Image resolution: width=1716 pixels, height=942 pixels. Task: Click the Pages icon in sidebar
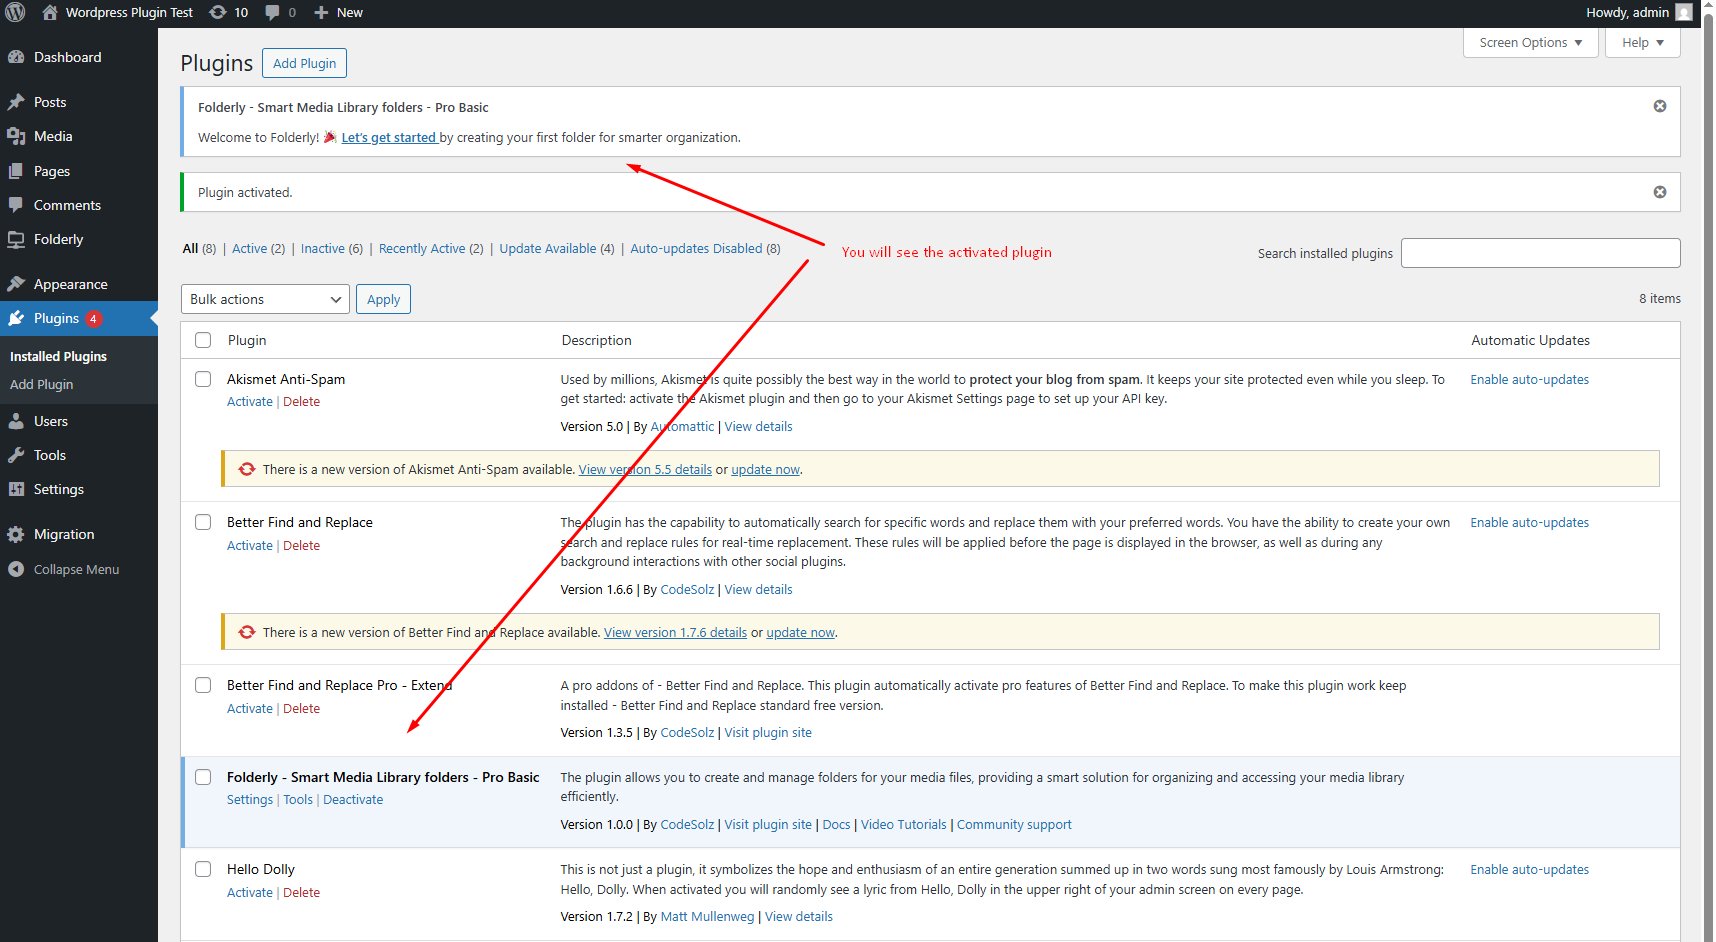pos(16,171)
